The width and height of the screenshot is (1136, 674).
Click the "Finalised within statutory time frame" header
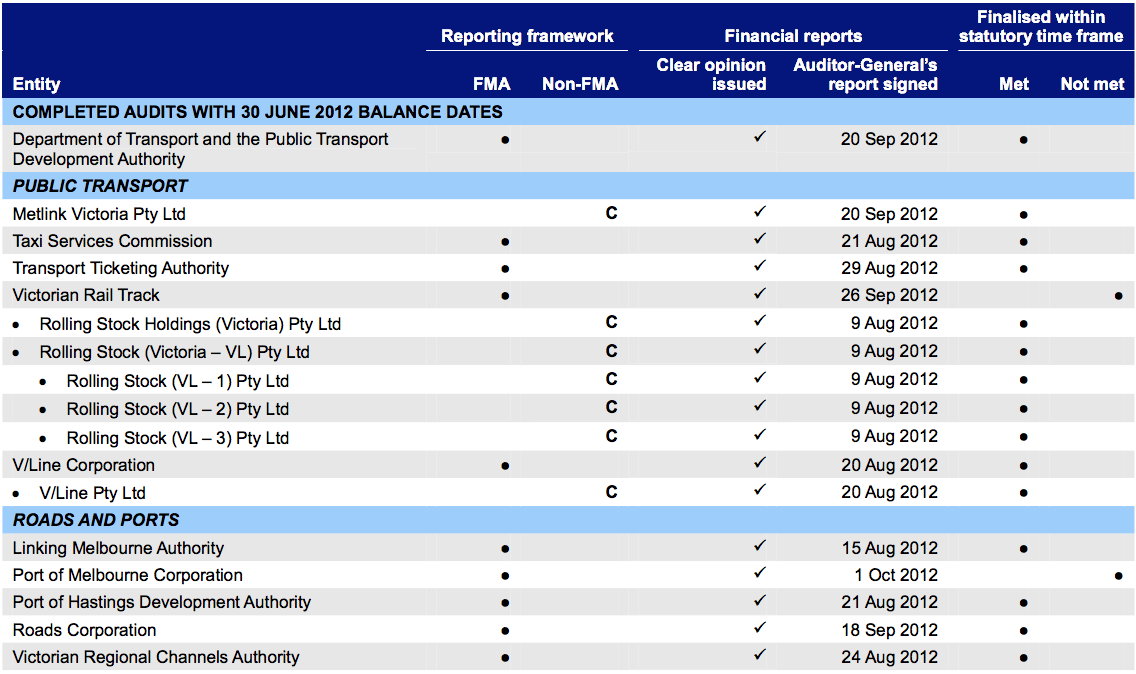click(1041, 27)
